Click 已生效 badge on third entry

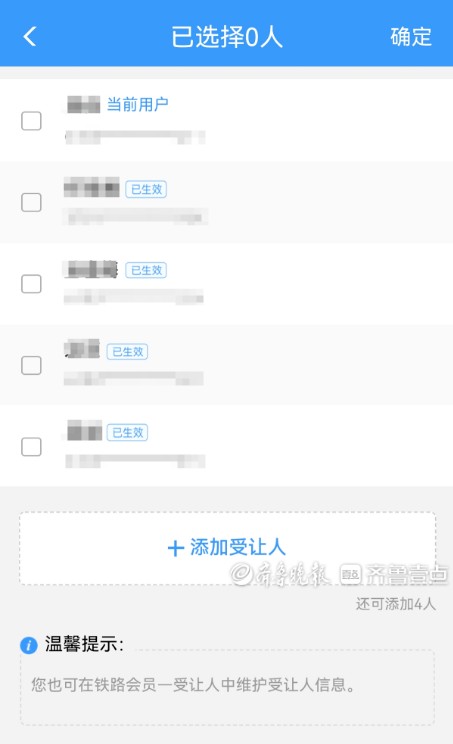click(x=146, y=270)
